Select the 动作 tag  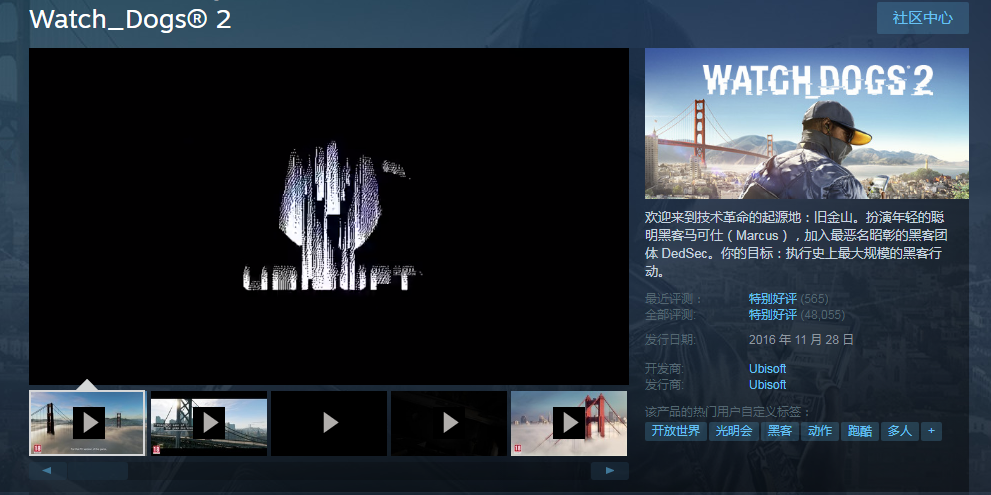[x=820, y=432]
